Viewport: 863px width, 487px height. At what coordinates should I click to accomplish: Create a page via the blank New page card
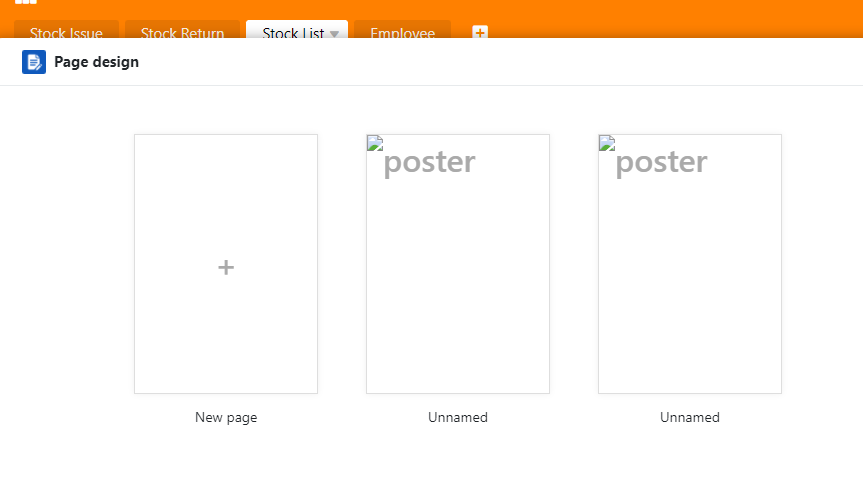pos(226,300)
